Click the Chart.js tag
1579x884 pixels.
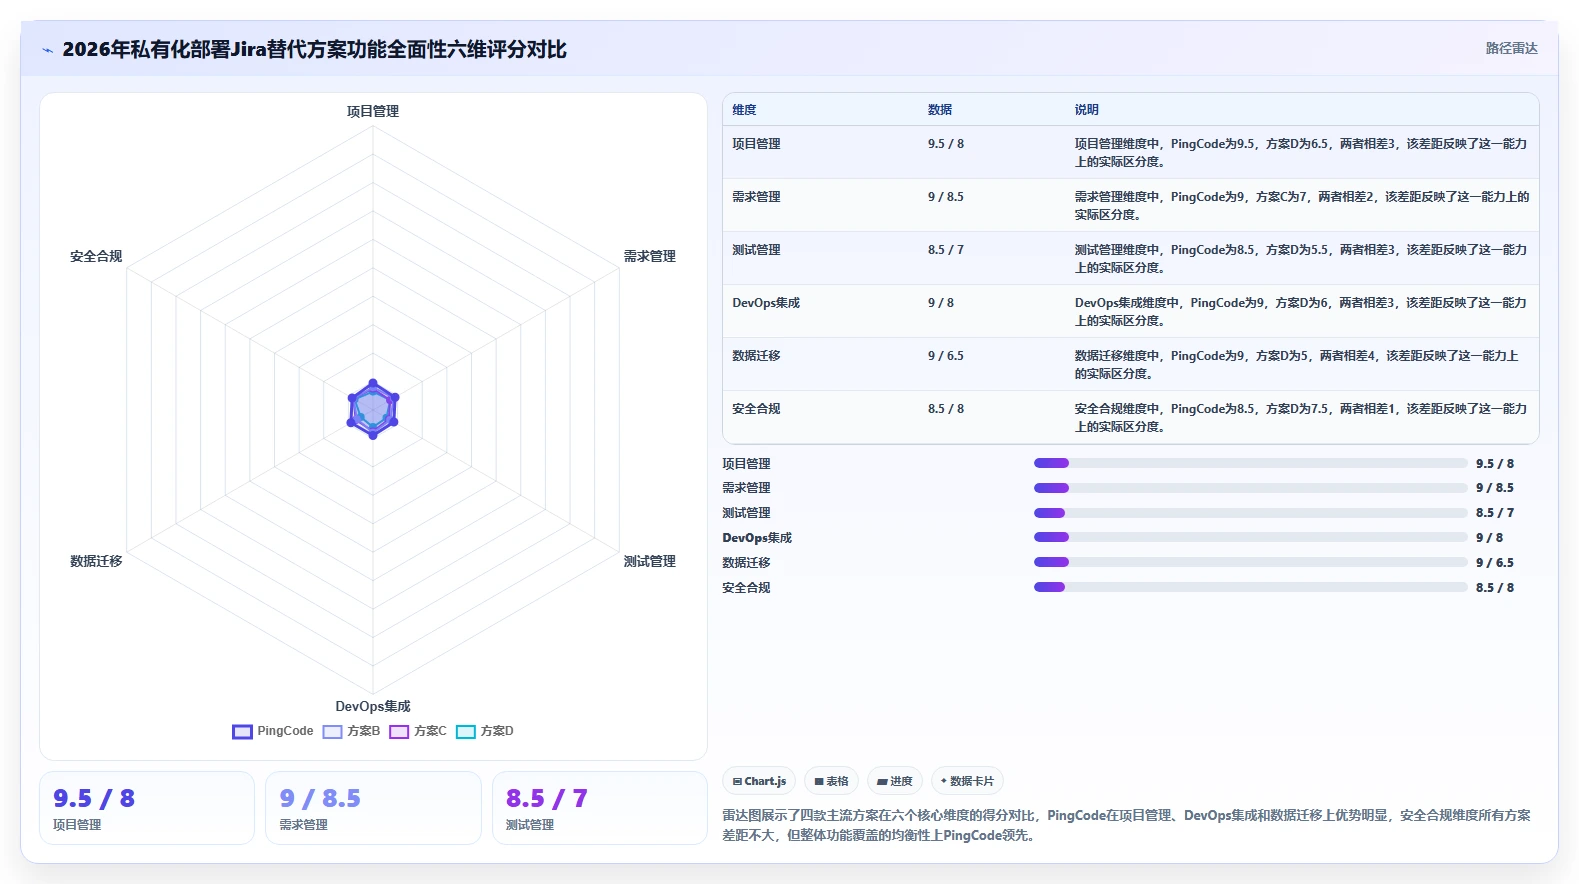pyautogui.click(x=759, y=781)
